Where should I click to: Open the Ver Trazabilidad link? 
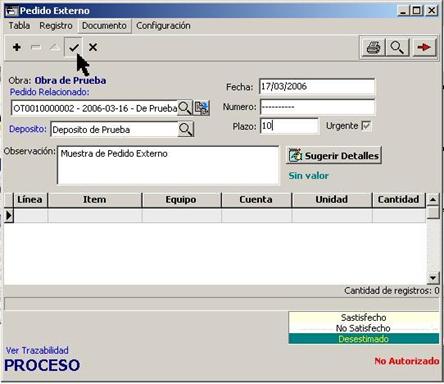coord(37,350)
